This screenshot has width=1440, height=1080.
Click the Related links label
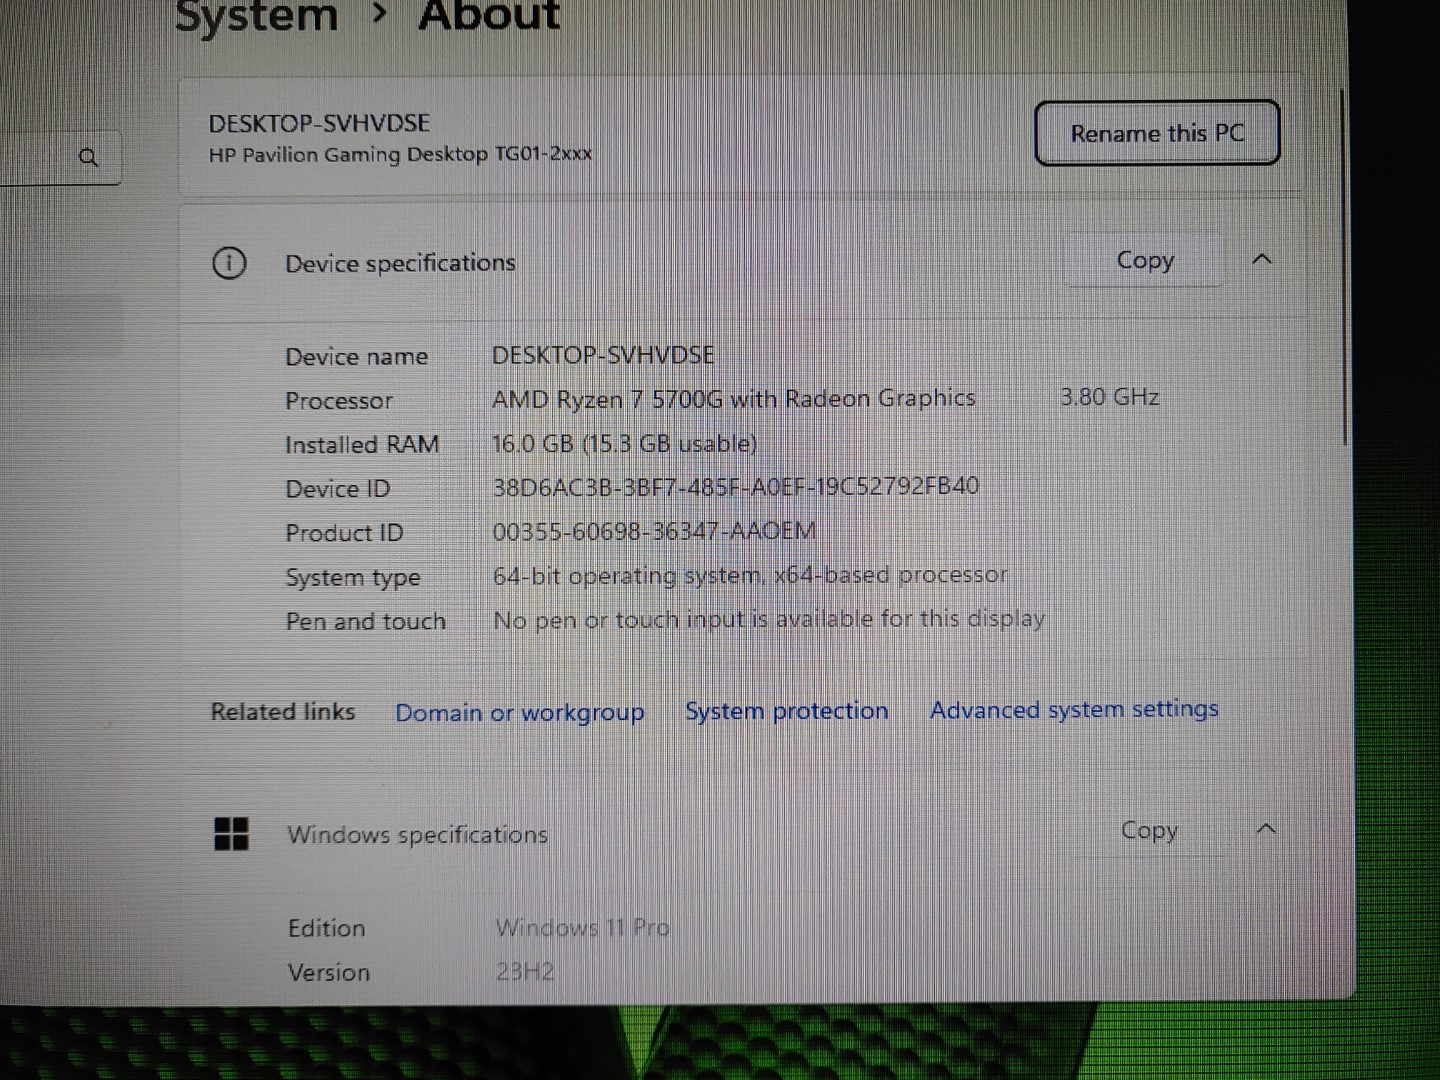coord(283,711)
